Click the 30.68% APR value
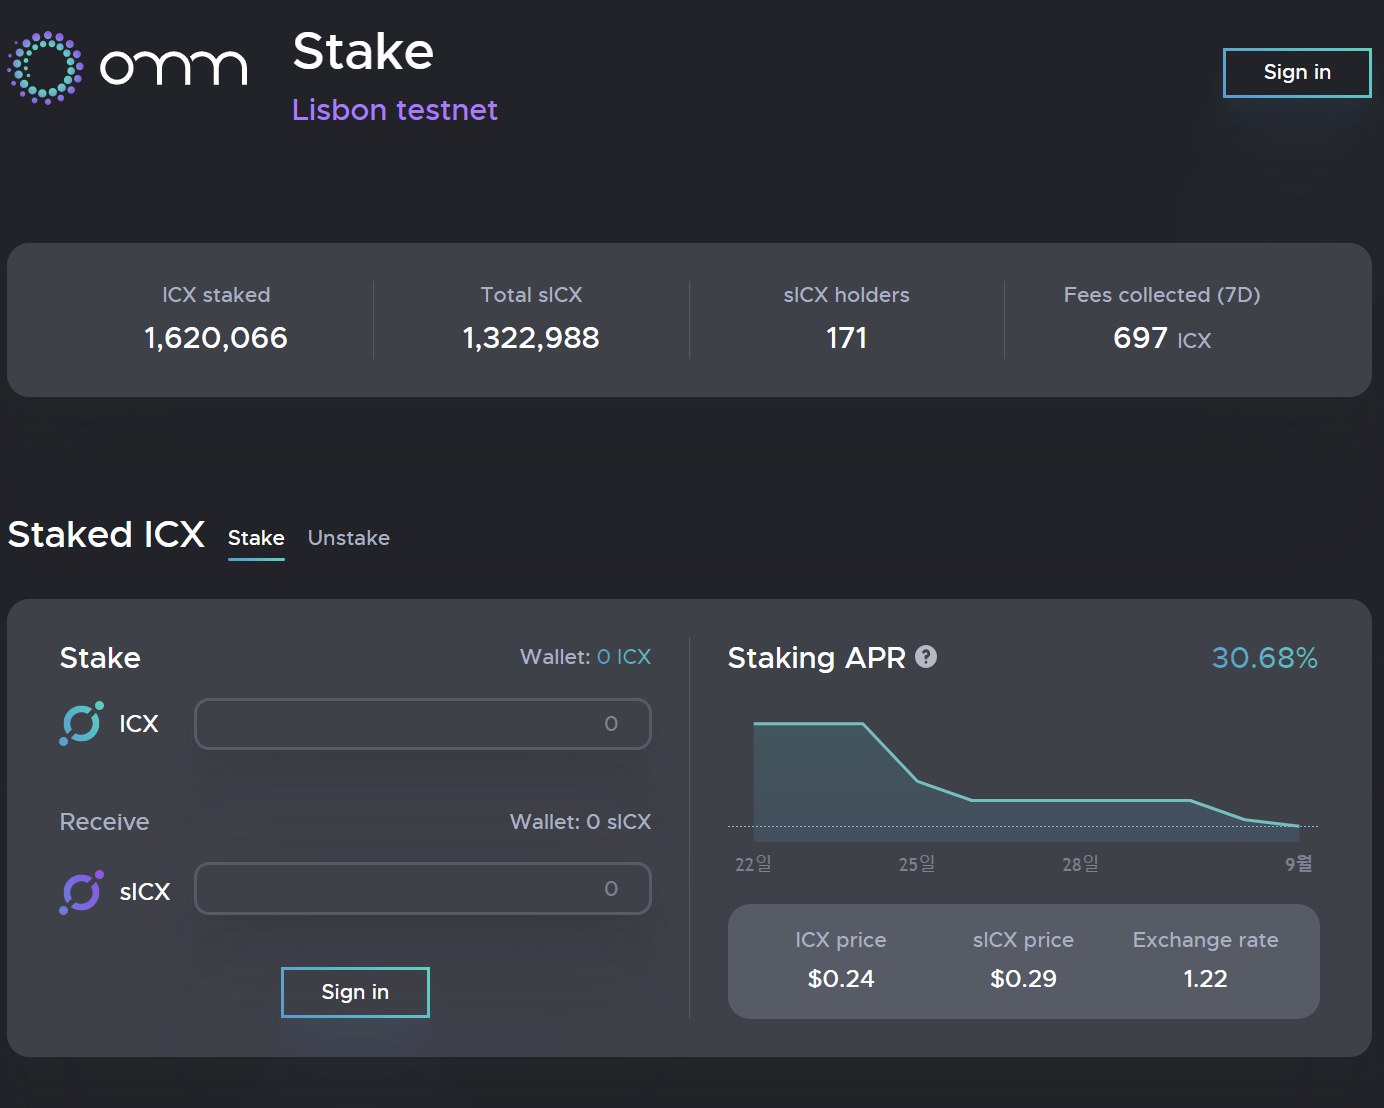This screenshot has width=1384, height=1108. [1265, 658]
